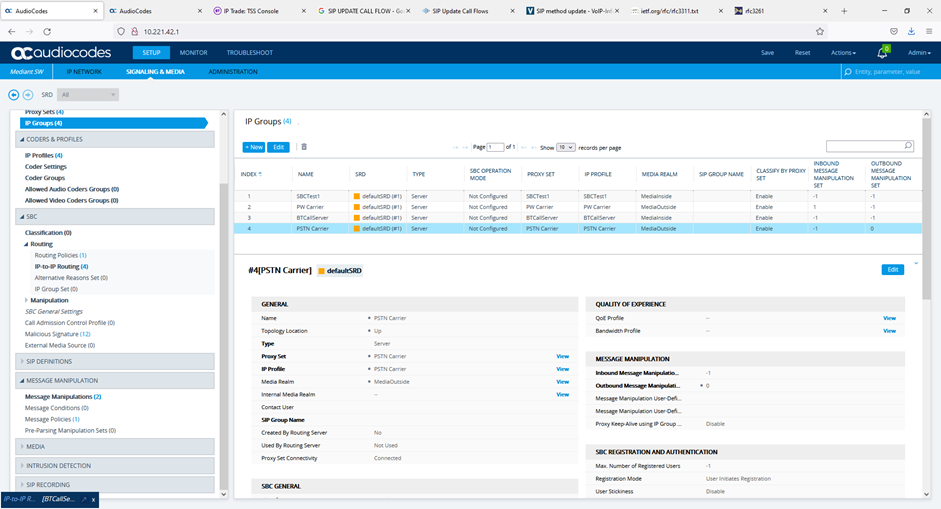View the QoE Profile link
Screen dimensions: 941x509
click(889, 318)
